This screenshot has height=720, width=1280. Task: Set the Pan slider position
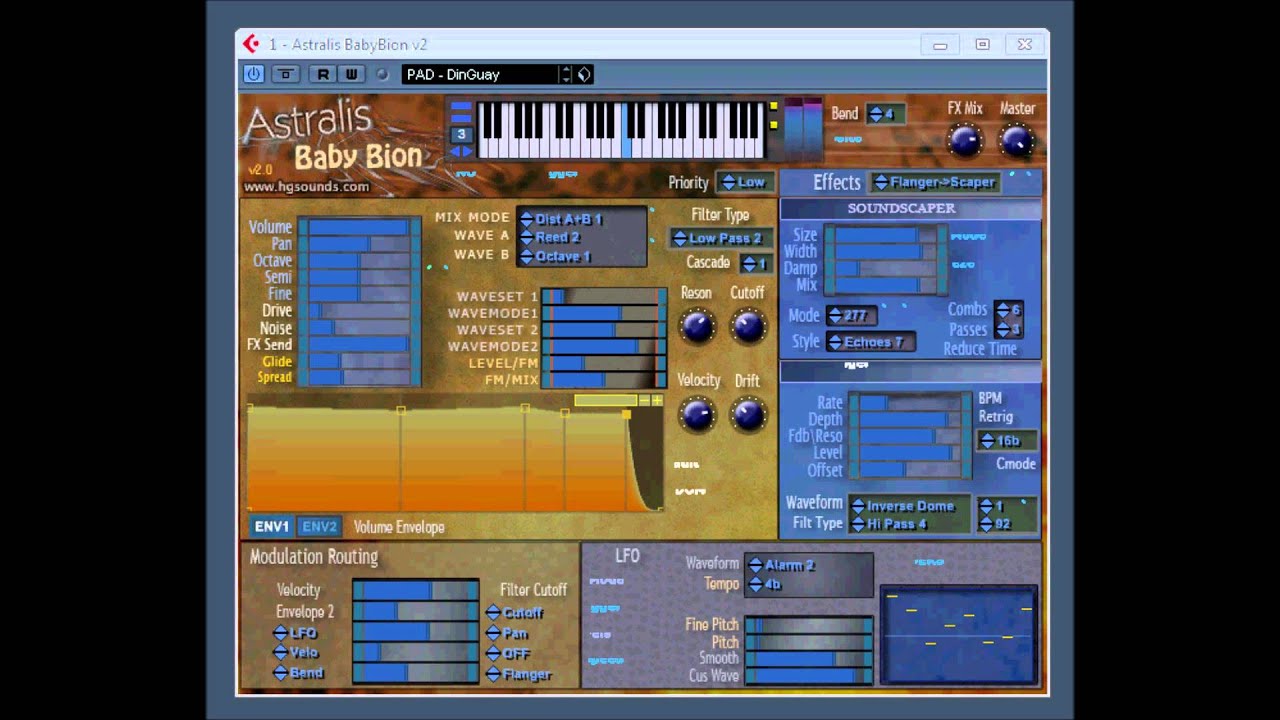click(359, 244)
